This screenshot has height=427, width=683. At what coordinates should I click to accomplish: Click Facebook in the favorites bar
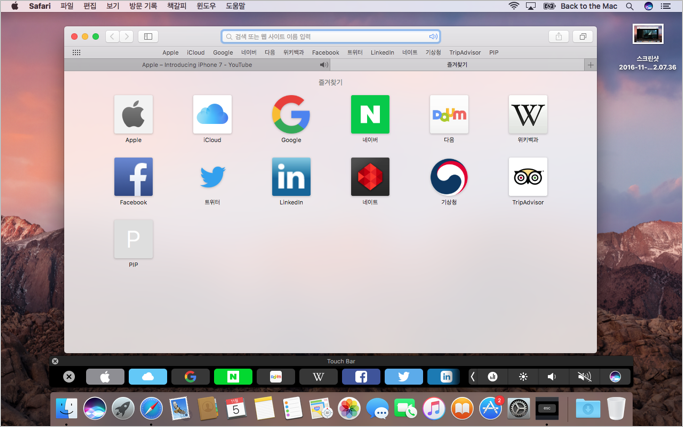click(x=325, y=52)
